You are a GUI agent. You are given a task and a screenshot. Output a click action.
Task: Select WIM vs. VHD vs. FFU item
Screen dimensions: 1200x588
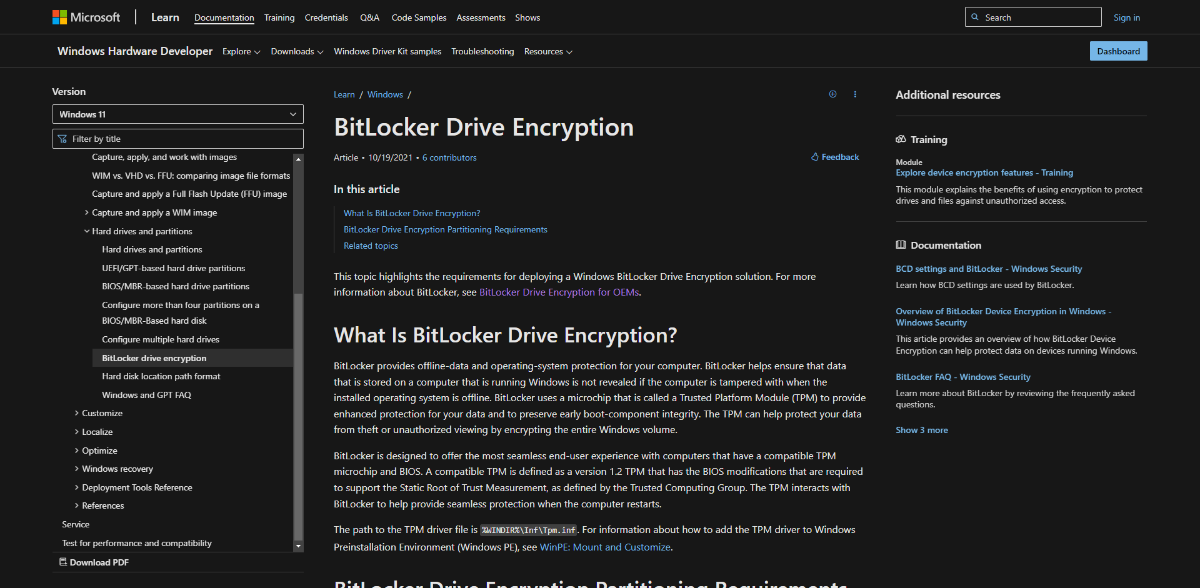191,176
